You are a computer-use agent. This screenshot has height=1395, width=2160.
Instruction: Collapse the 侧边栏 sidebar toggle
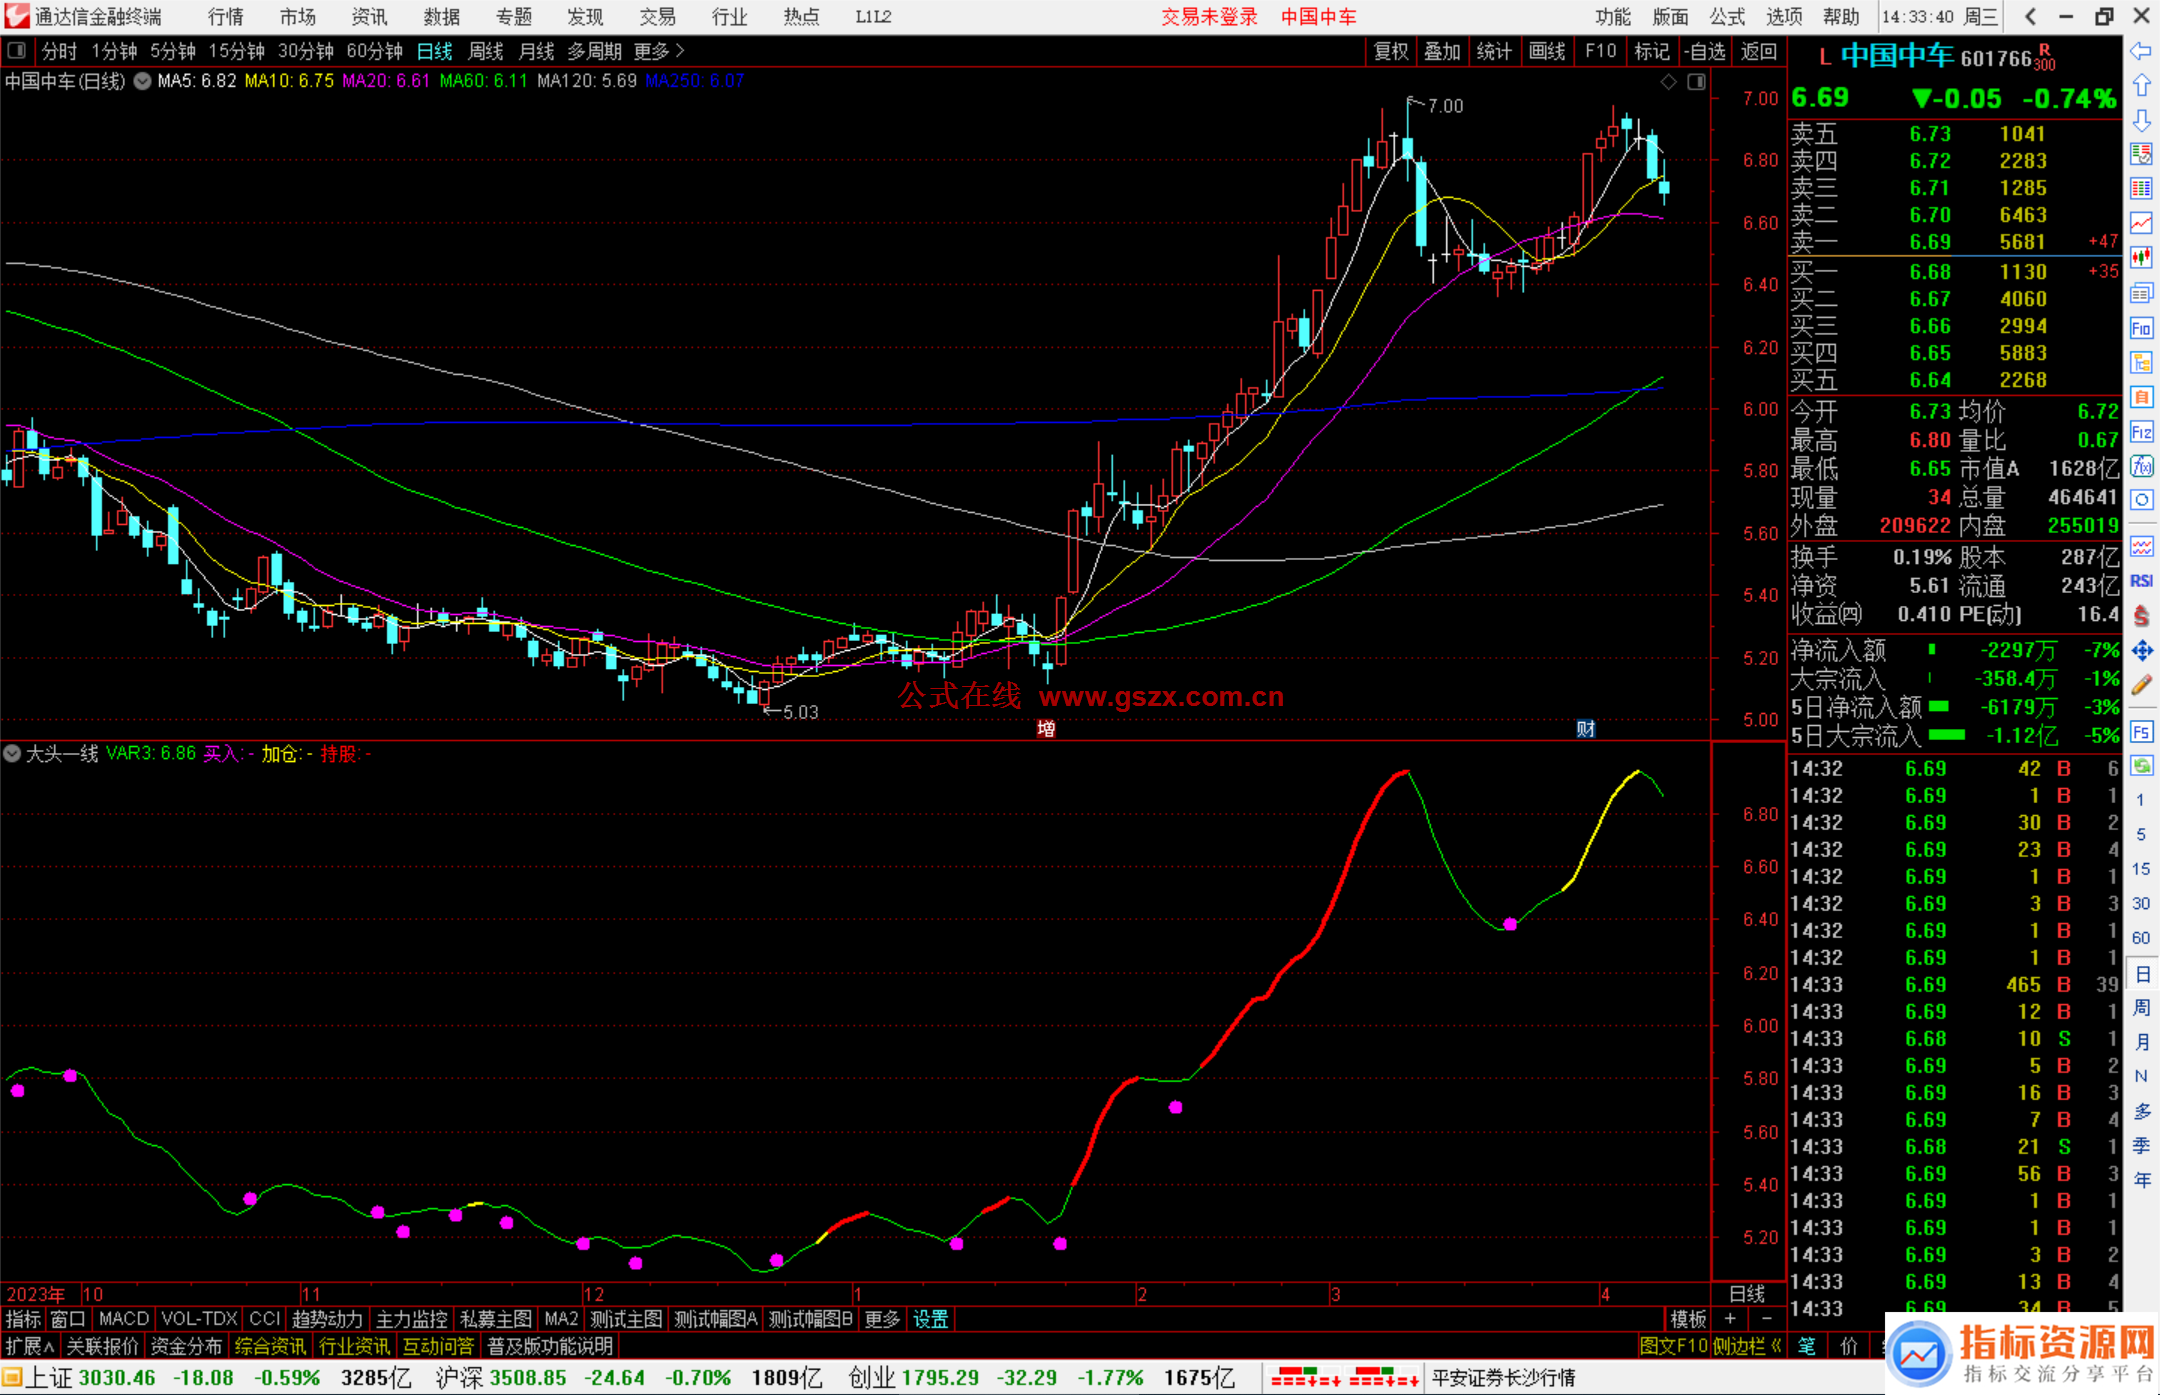1747,1346
